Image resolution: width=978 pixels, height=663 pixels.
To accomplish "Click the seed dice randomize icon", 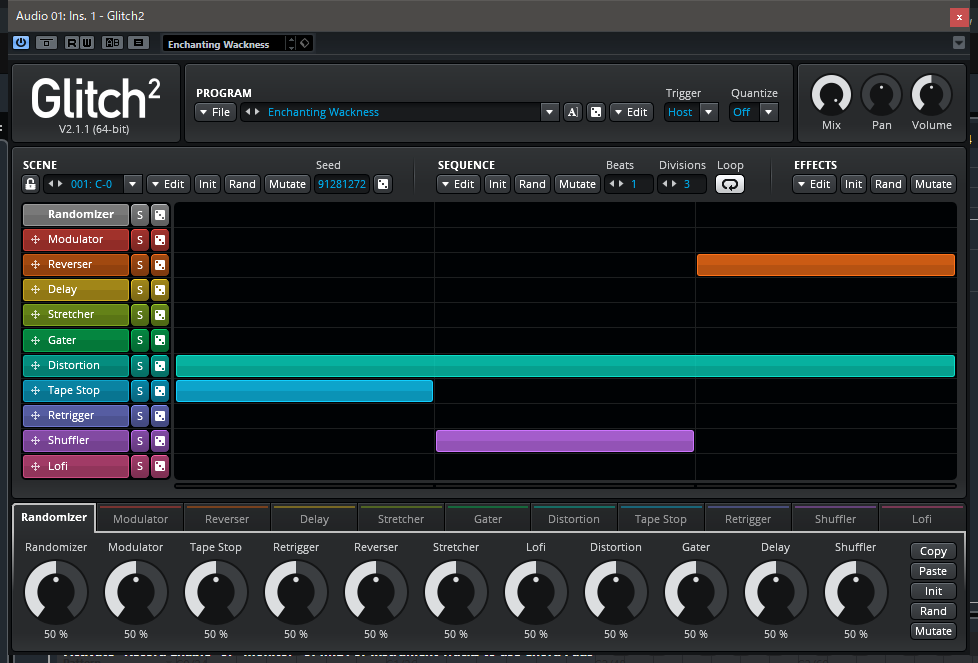I will (383, 184).
